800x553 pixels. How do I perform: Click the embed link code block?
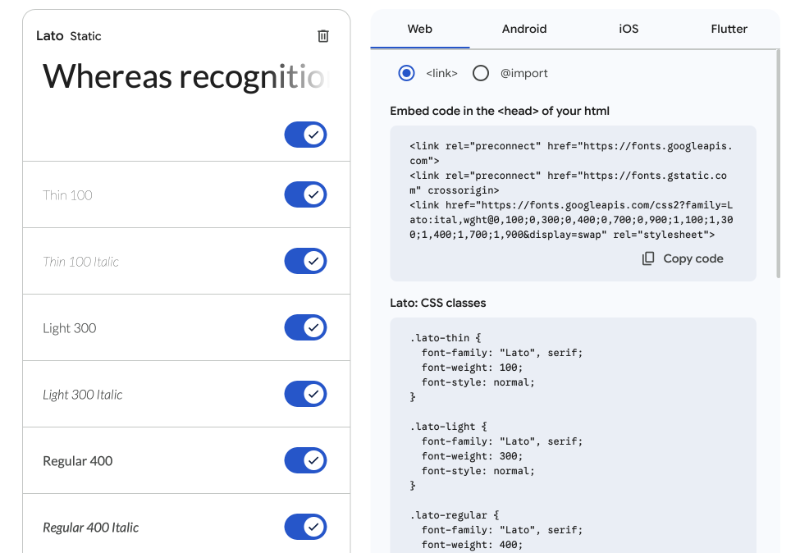click(x=573, y=203)
